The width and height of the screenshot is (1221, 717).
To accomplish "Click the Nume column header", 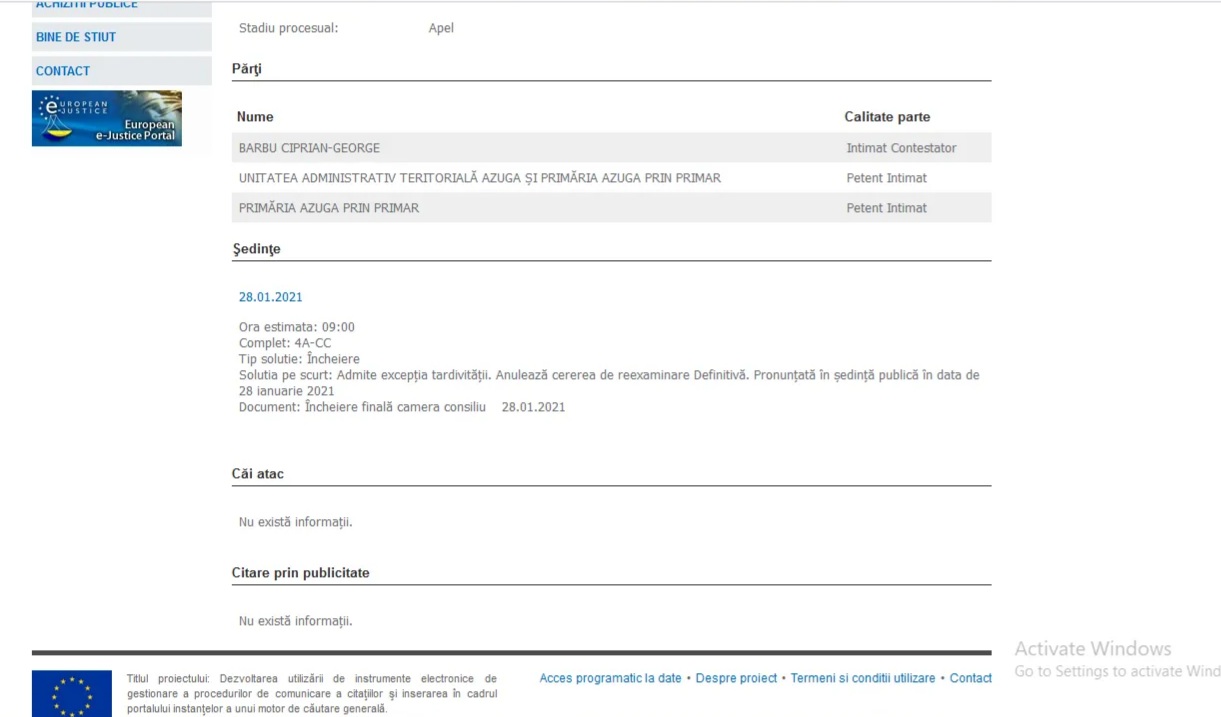I will [x=255, y=117].
